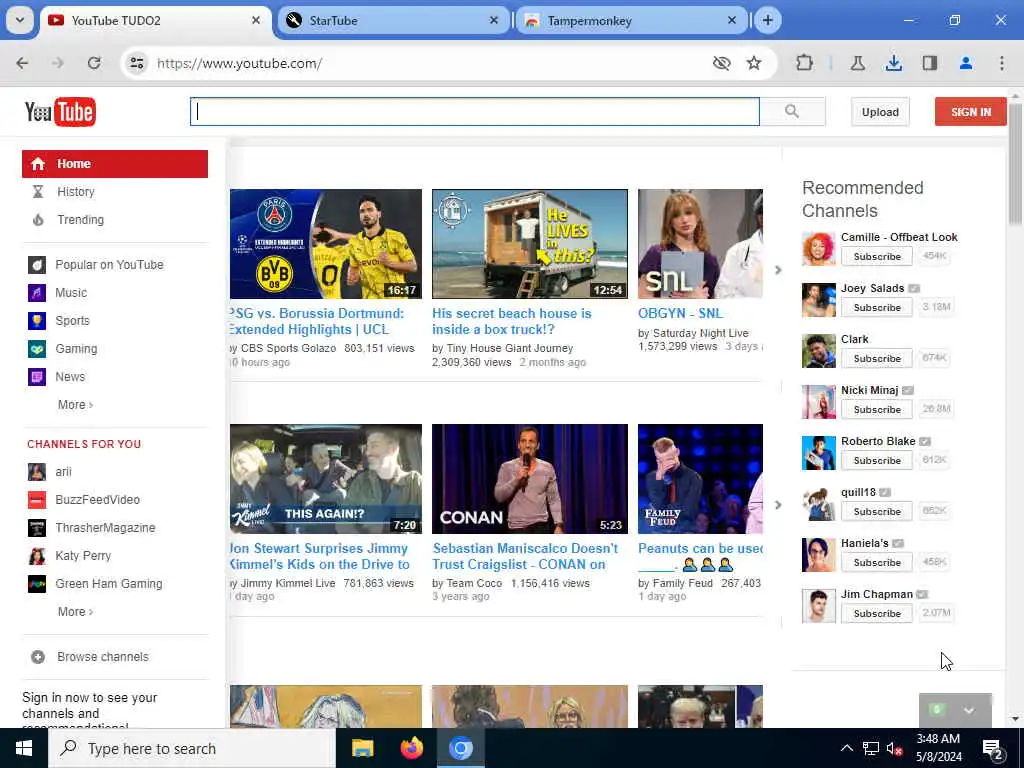Open the secret beach house video title
The width and height of the screenshot is (1024, 768).
coord(511,321)
